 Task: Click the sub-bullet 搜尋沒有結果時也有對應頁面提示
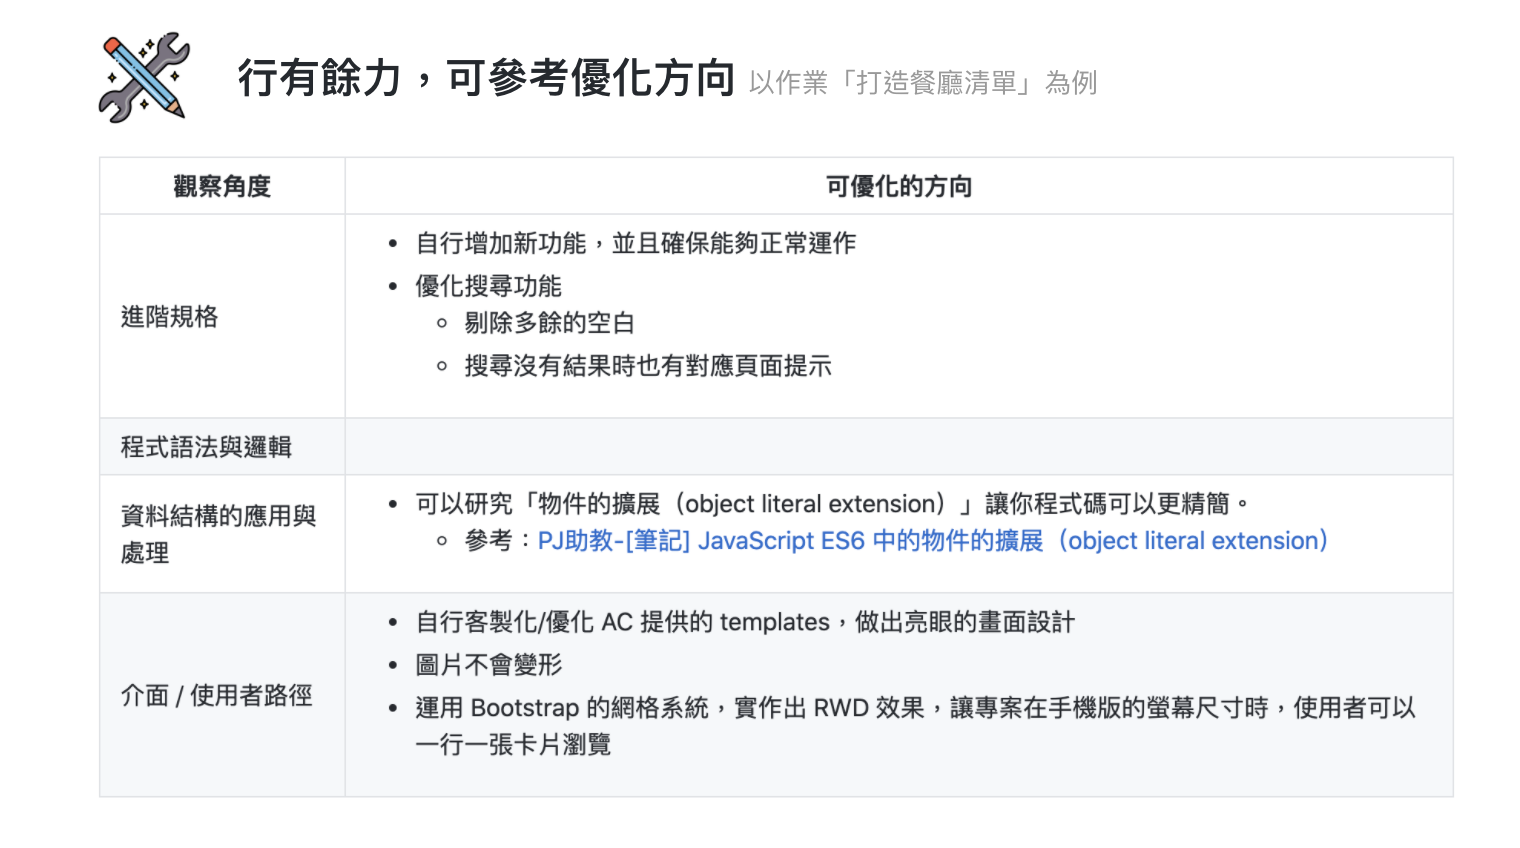coord(648,366)
